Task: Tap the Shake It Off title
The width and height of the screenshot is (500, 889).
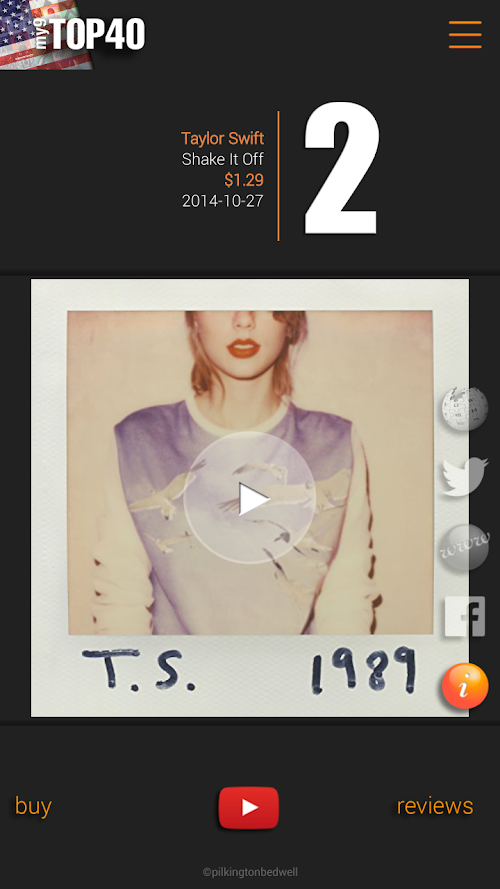Action: pyautogui.click(x=222, y=159)
